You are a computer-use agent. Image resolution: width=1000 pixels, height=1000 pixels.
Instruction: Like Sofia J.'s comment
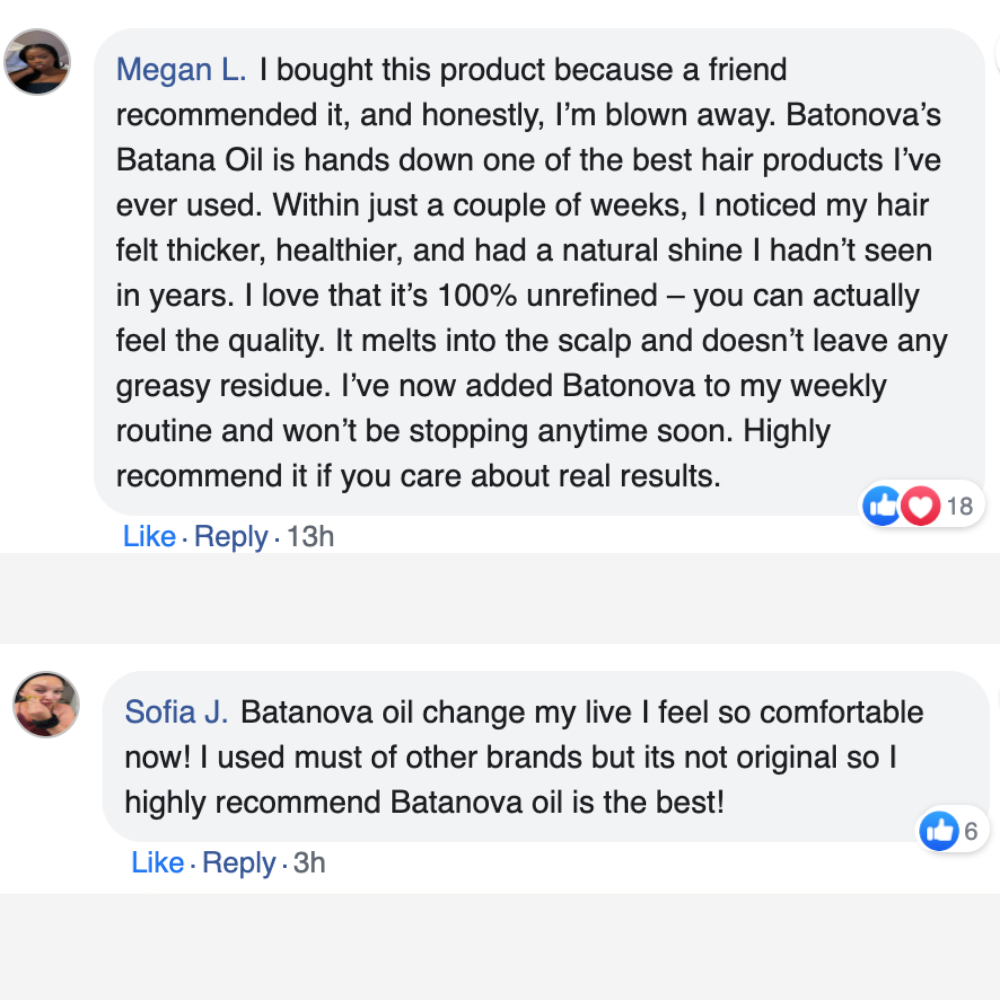click(x=158, y=863)
